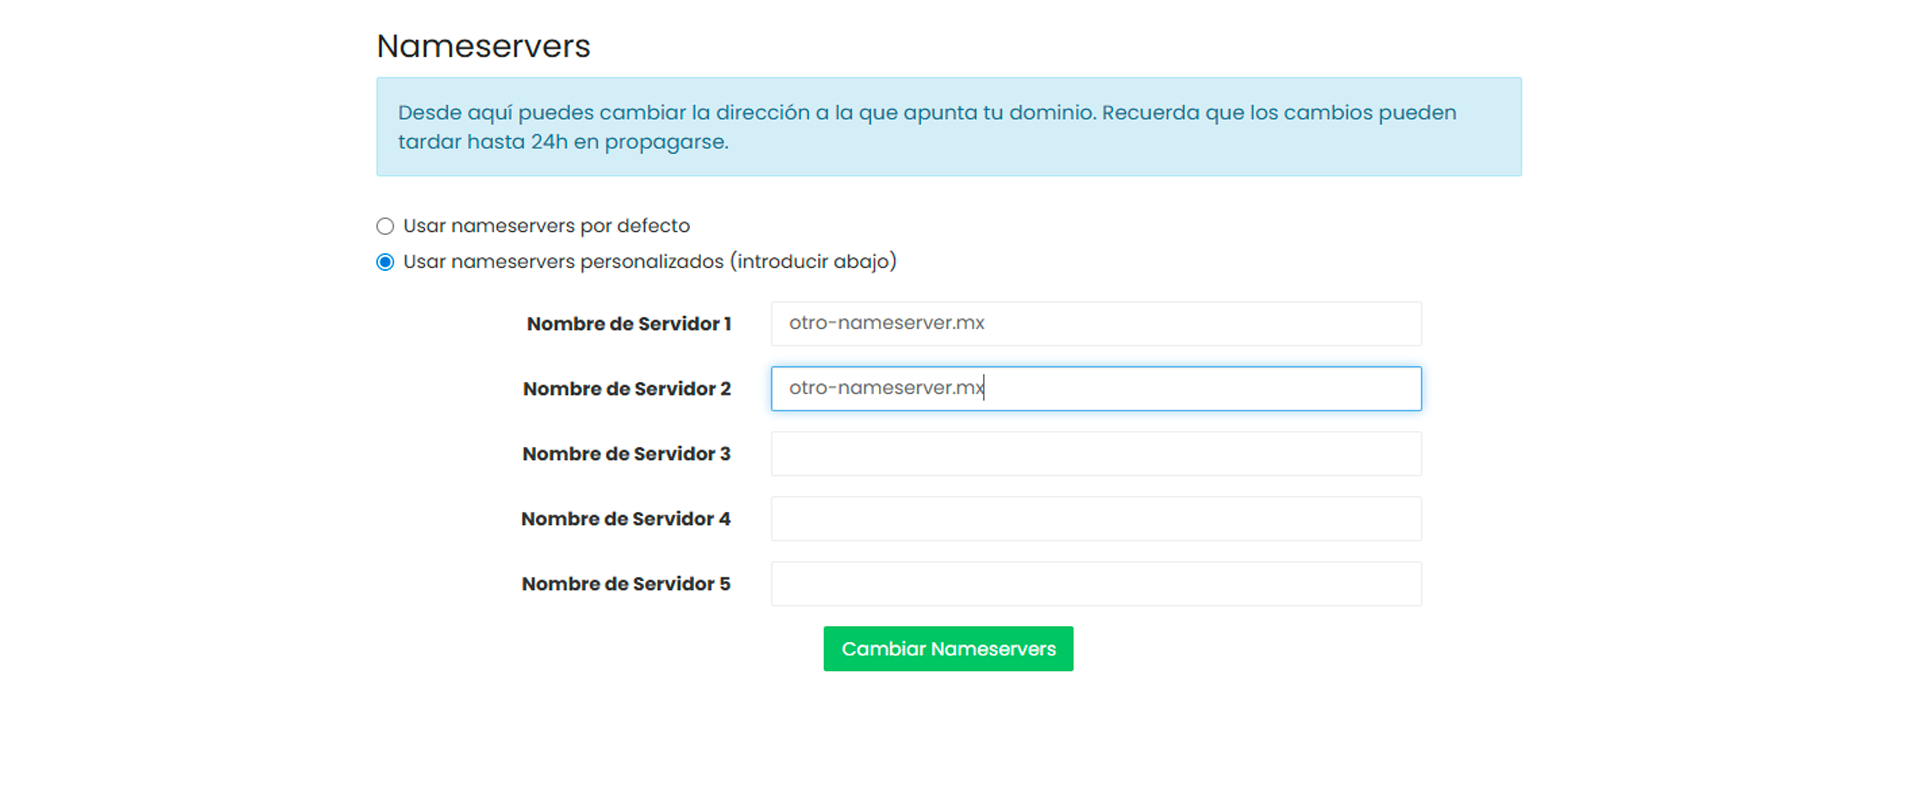Focus the empty Nombre de Servidor 4 field

[1095, 519]
